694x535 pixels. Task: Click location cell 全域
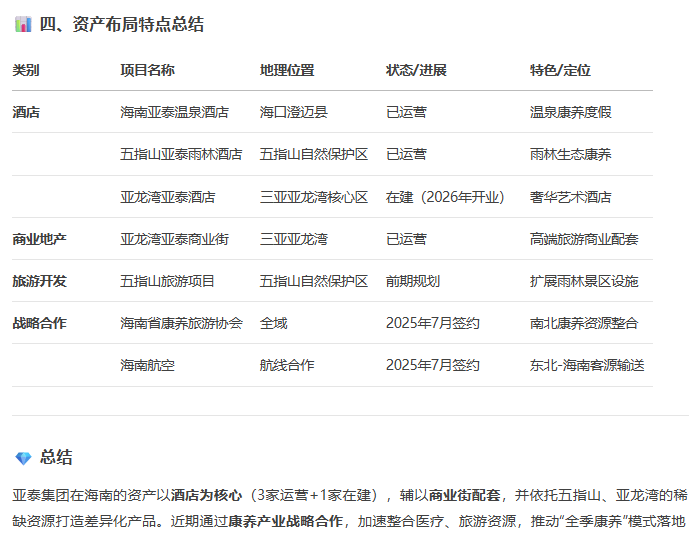pyautogui.click(x=274, y=323)
